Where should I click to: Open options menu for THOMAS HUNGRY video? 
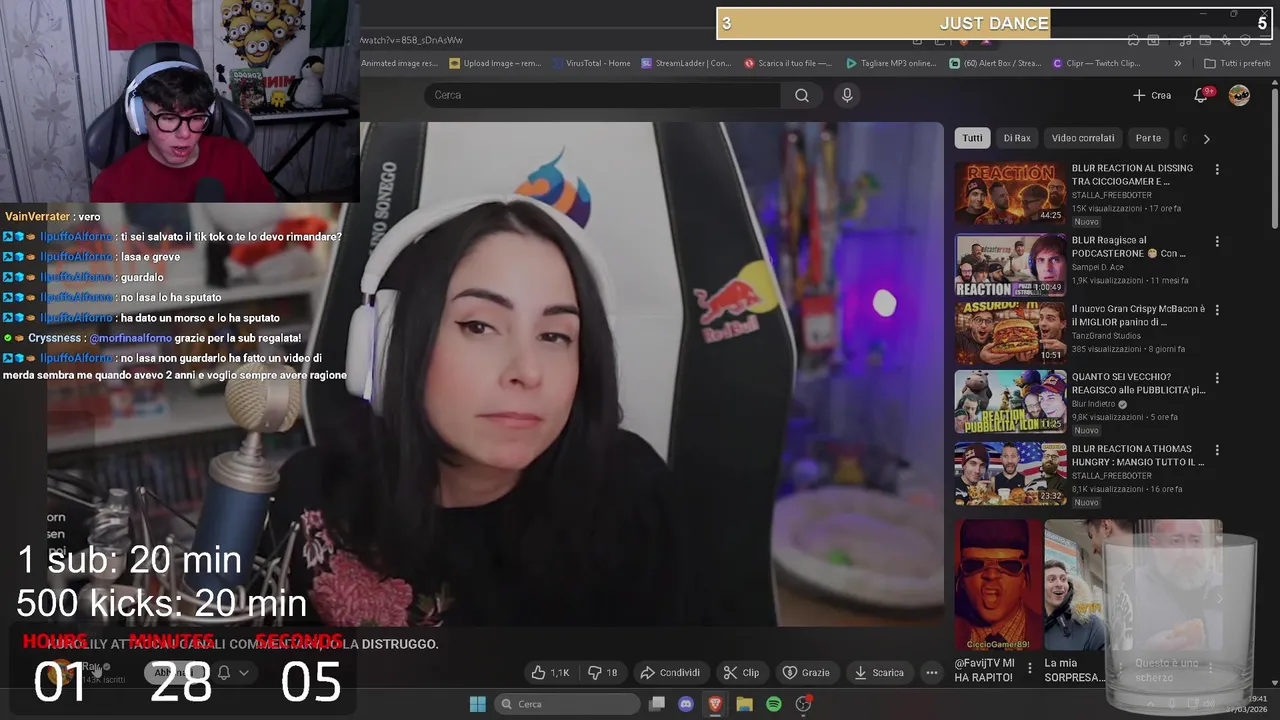coord(1217,450)
